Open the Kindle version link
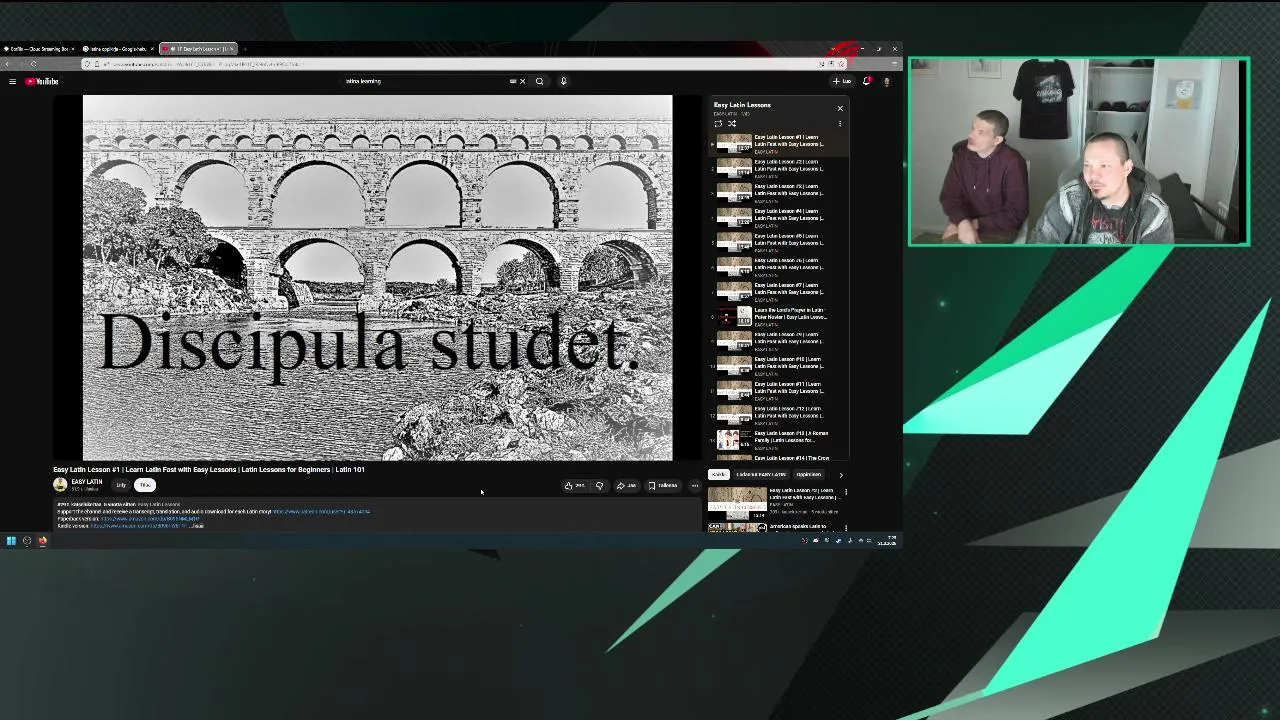 (x=138, y=525)
